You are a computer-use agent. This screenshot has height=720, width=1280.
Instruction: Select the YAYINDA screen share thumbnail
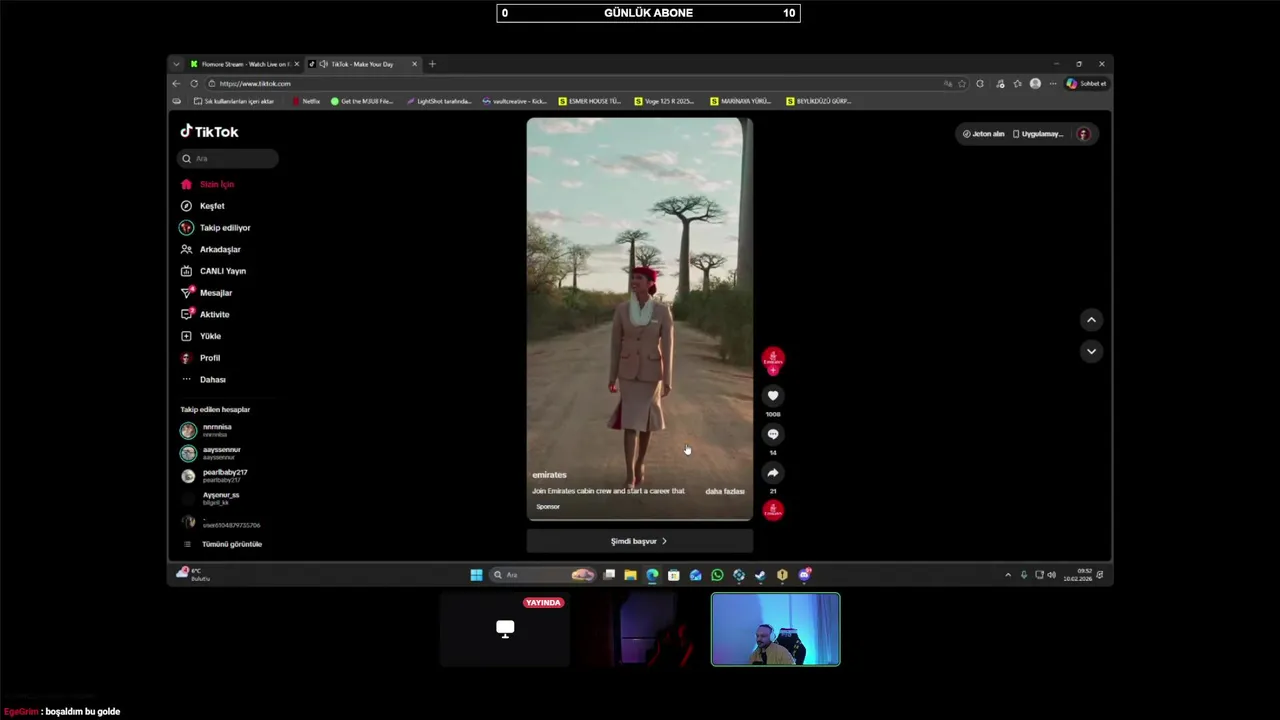pyautogui.click(x=505, y=629)
